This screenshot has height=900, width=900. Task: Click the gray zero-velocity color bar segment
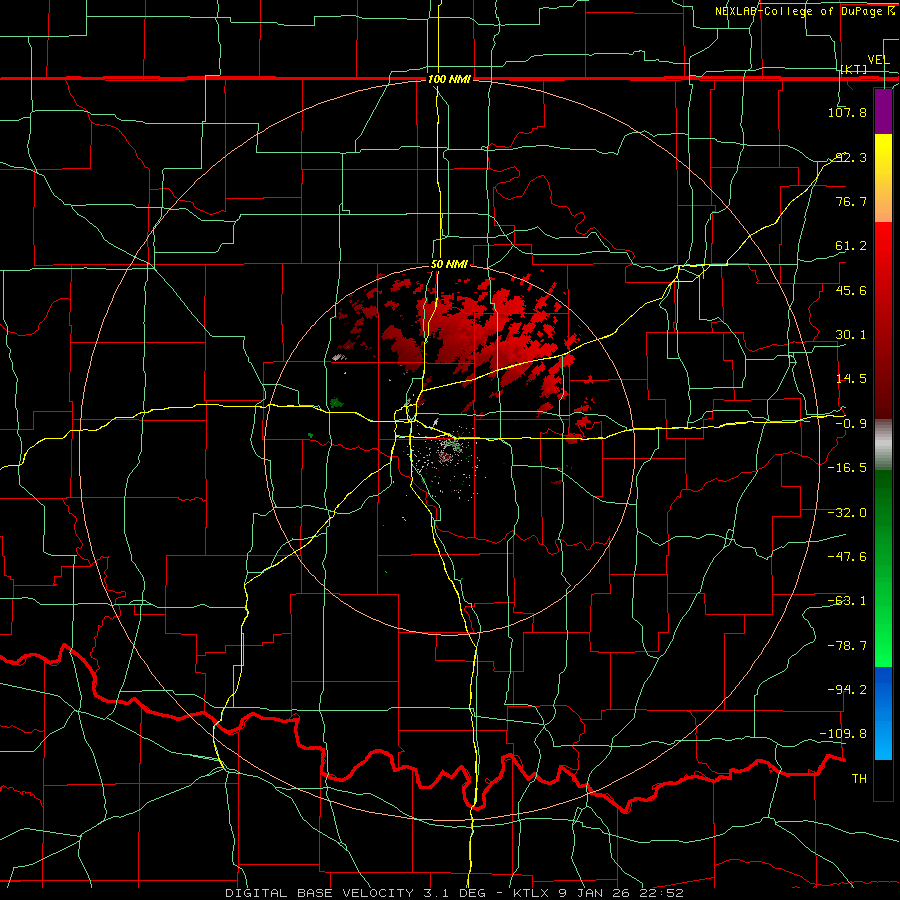pos(883,444)
